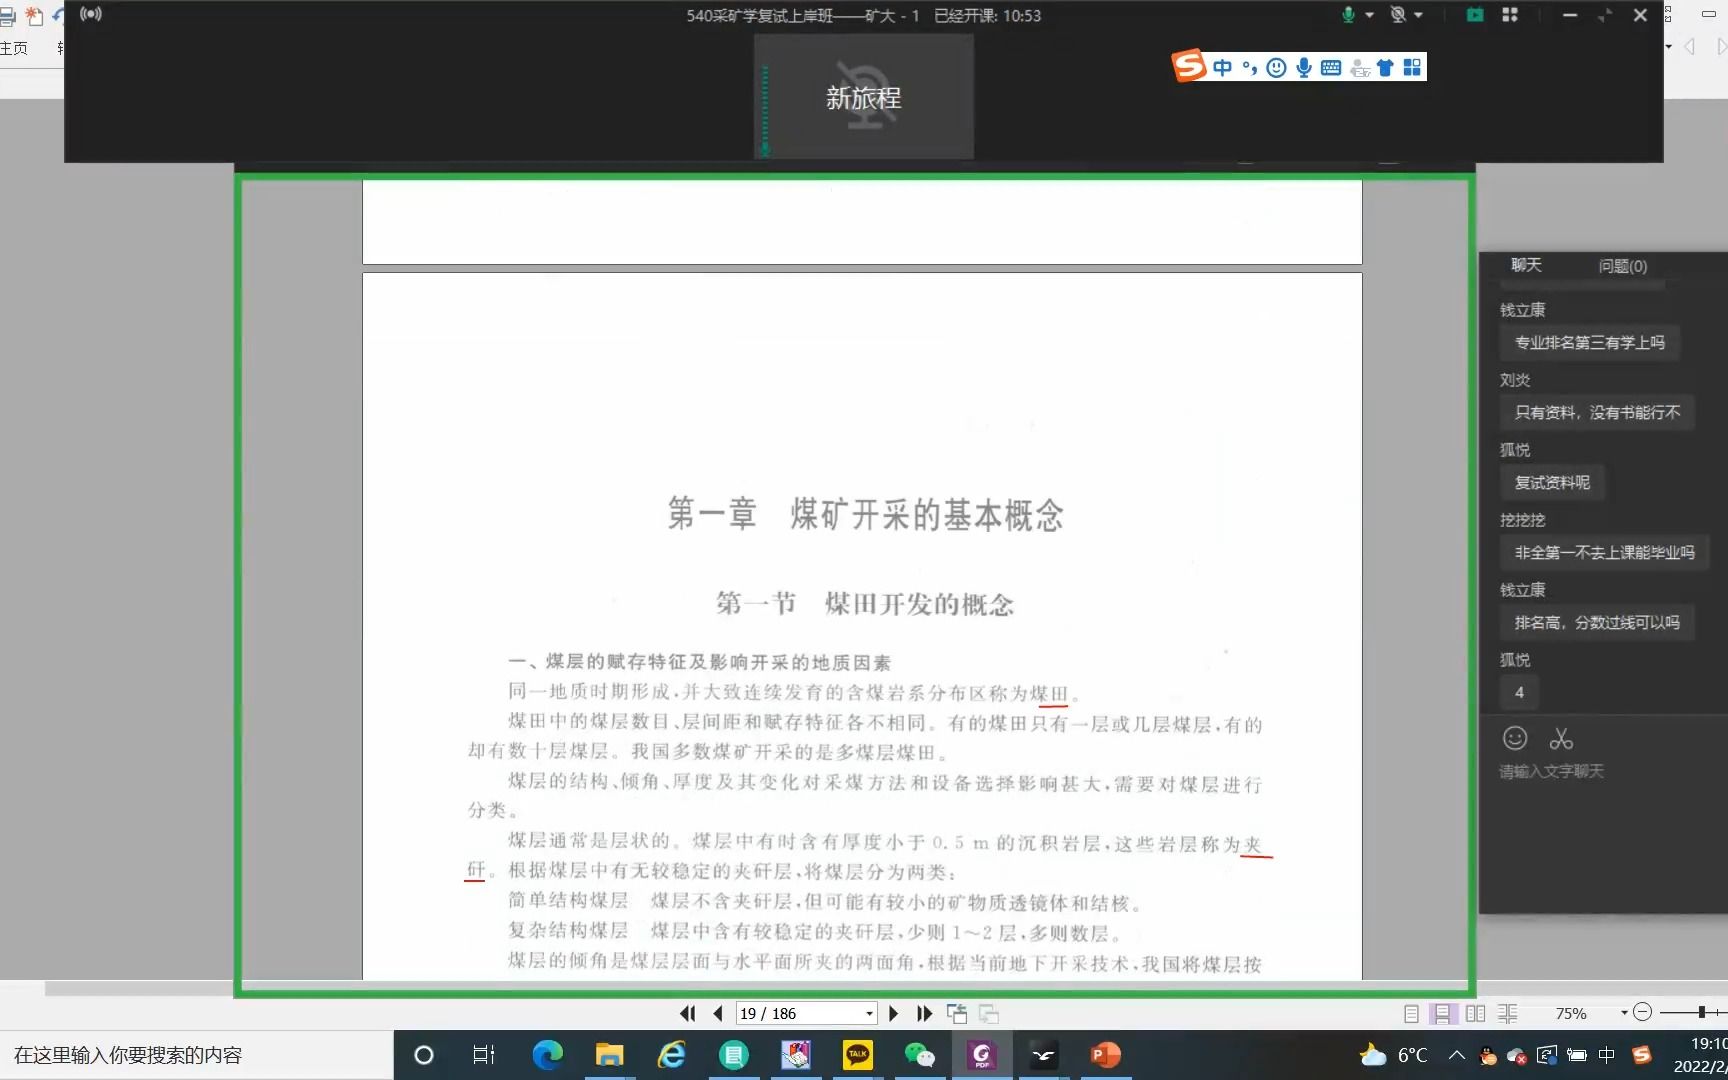Mute the green microphone in meeting toolbar
The height and width of the screenshot is (1080, 1728).
click(x=1348, y=15)
